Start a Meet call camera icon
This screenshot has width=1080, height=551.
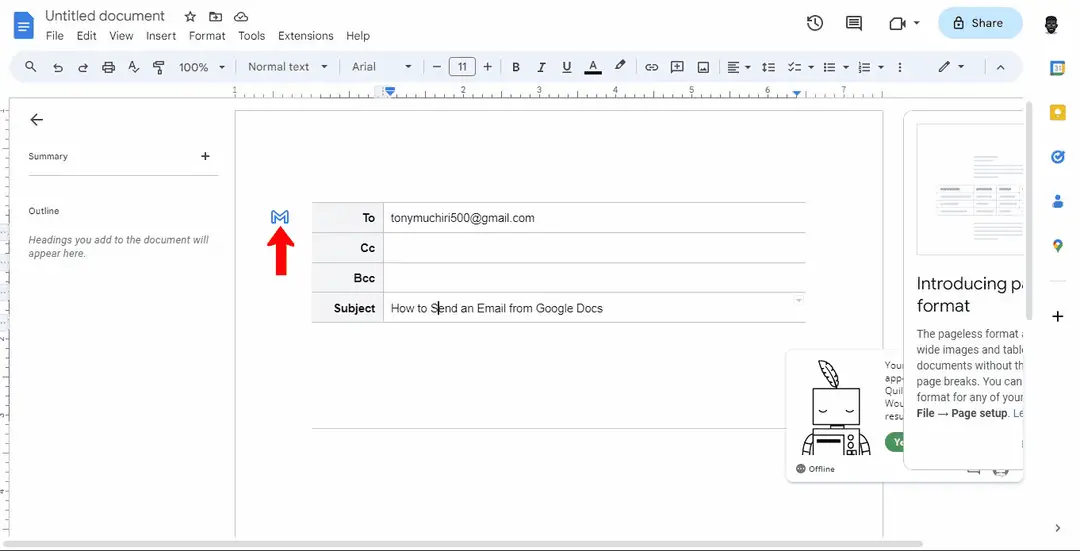click(x=897, y=23)
